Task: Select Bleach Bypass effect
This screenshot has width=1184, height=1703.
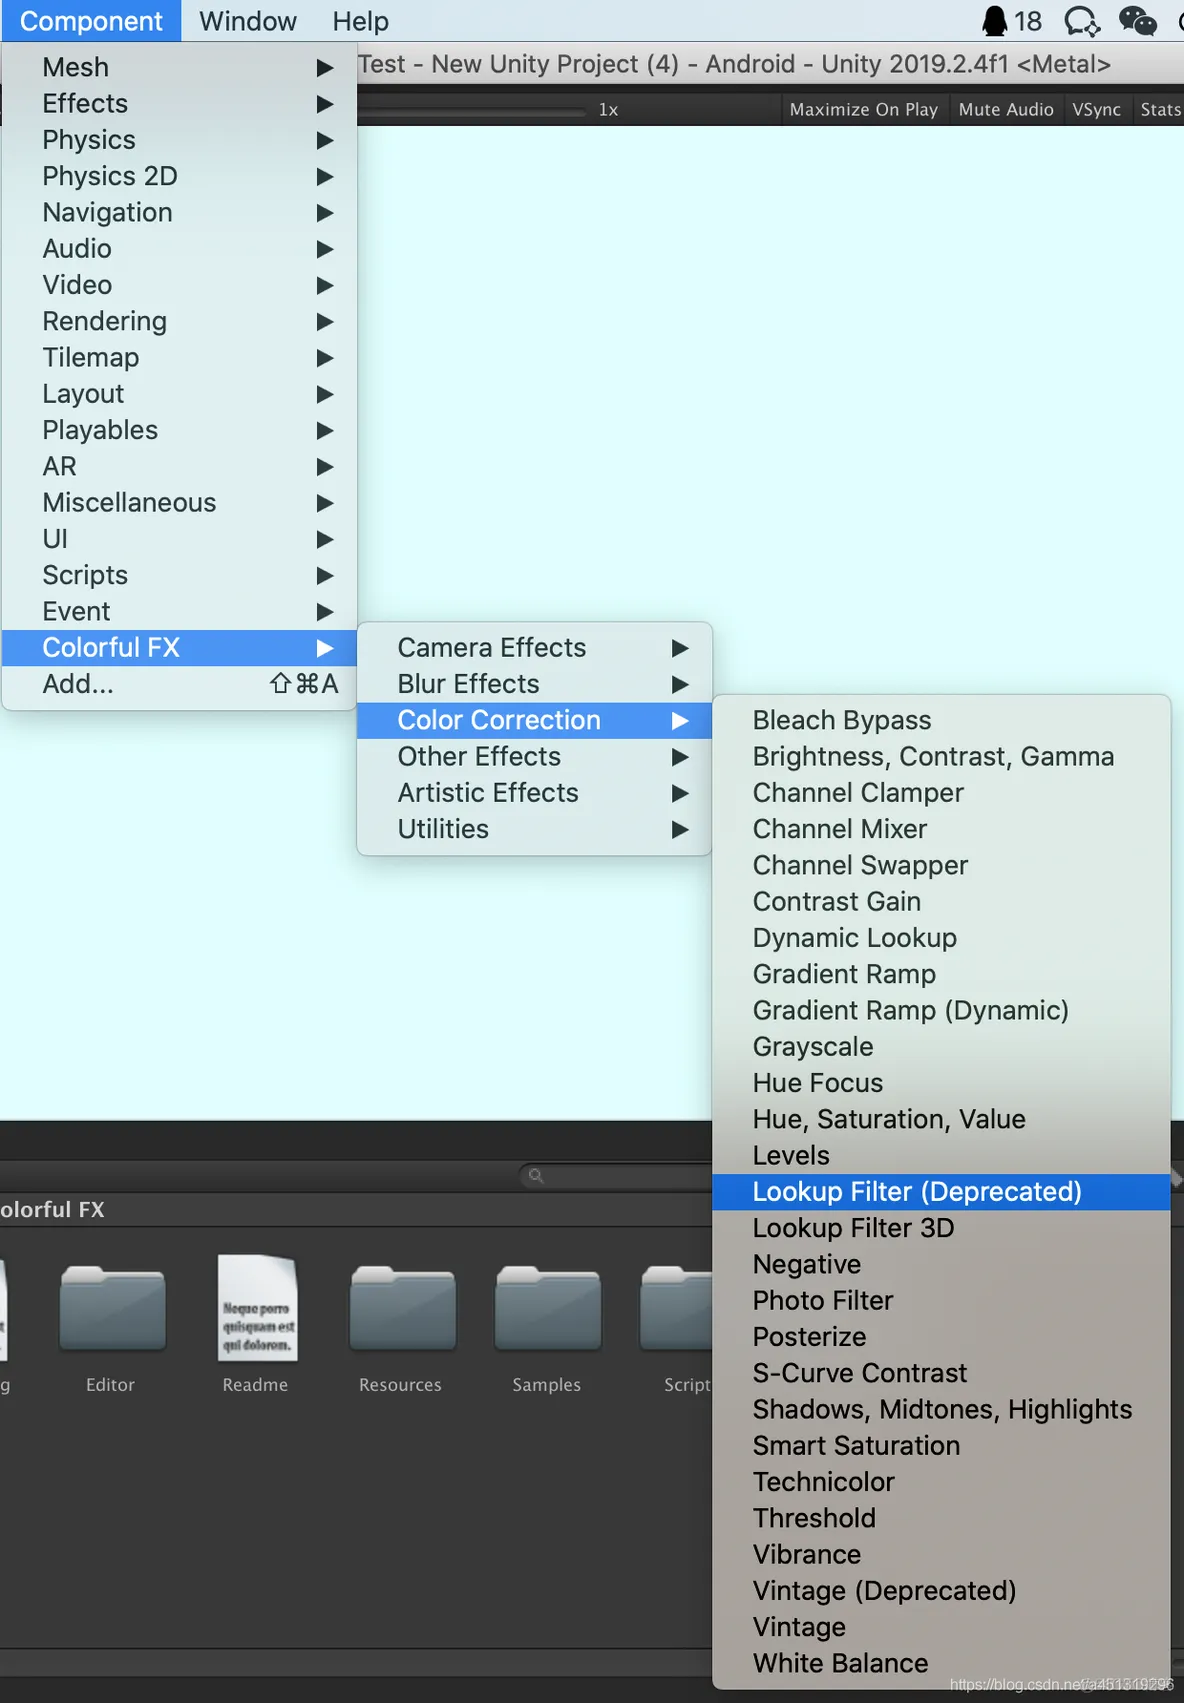Action: [x=941, y=720]
